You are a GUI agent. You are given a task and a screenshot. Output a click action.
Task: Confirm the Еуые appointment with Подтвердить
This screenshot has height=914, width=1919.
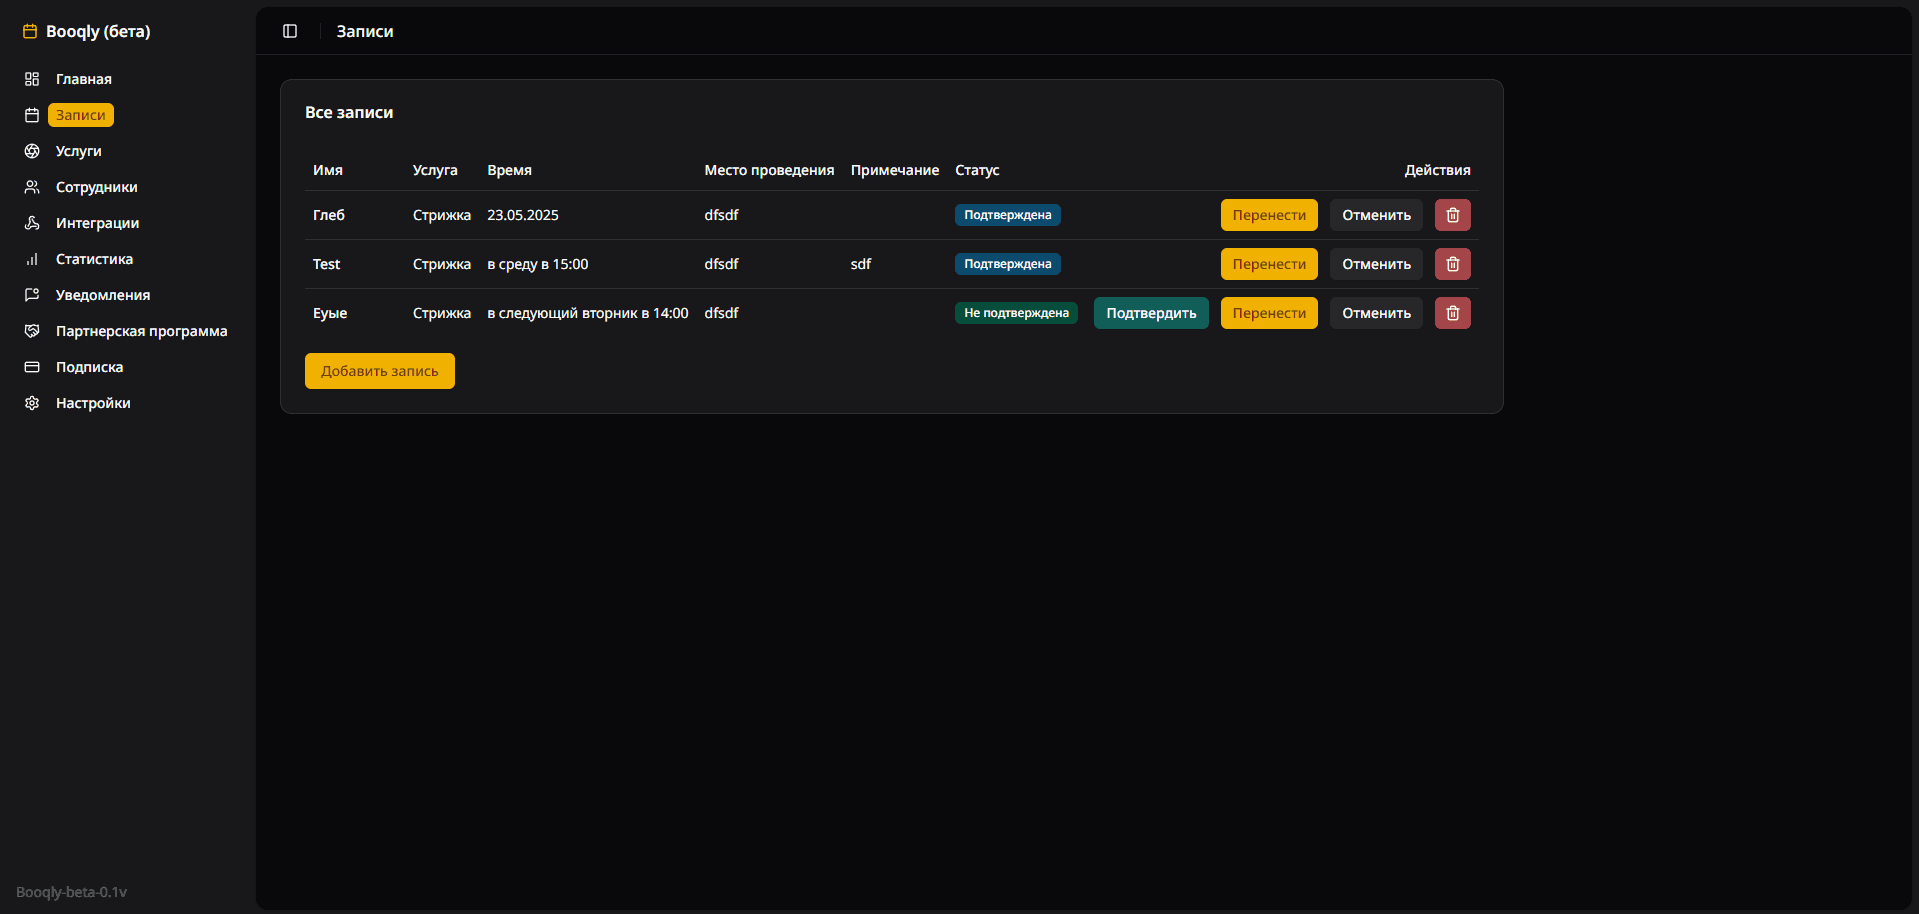pos(1151,313)
